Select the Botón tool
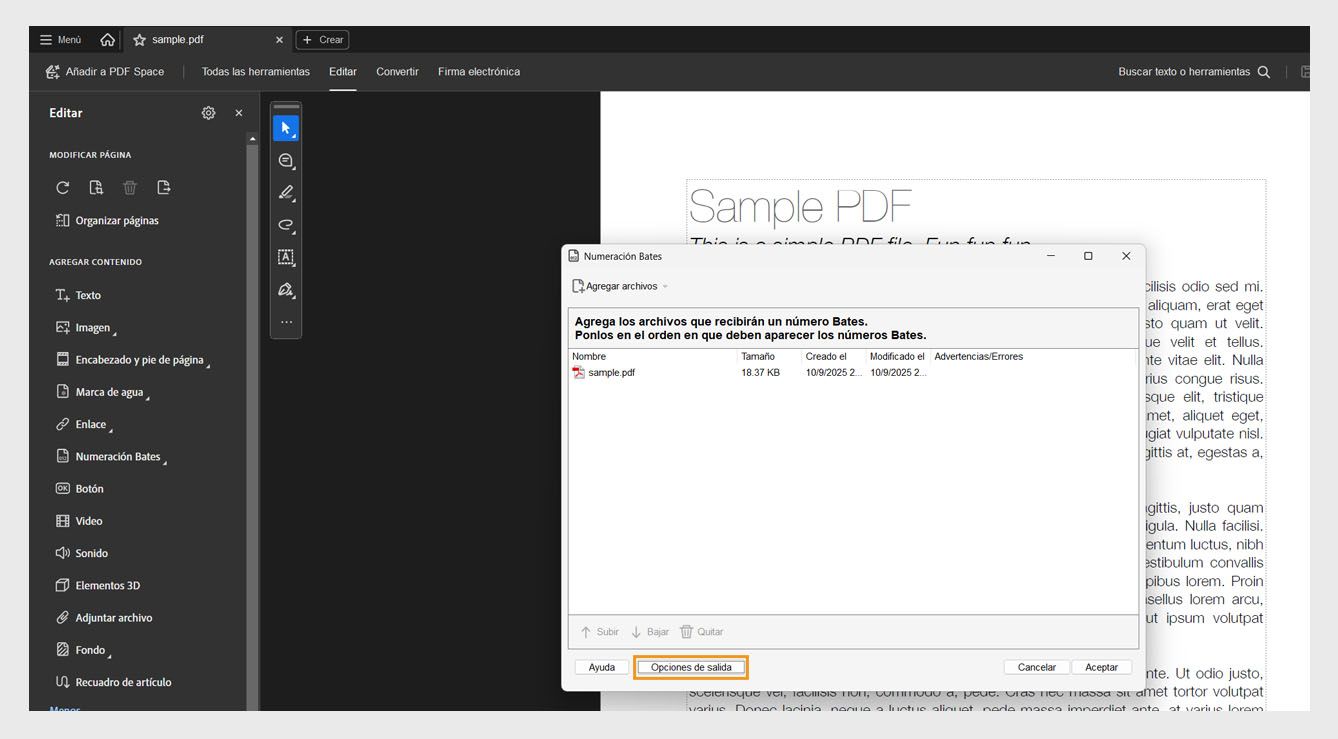 [79, 489]
